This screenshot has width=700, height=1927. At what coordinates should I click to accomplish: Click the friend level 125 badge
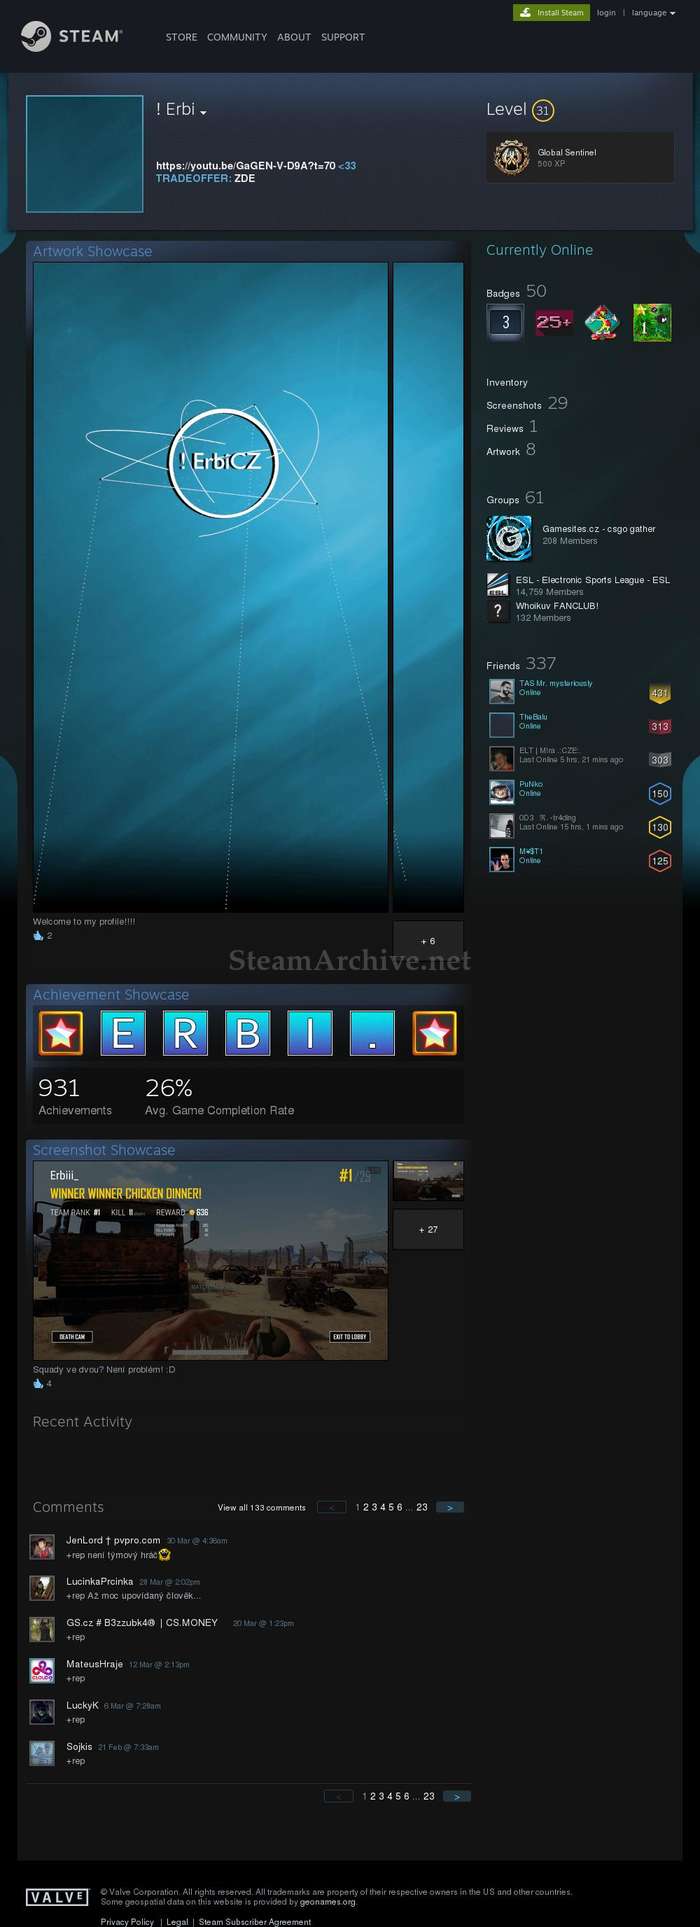coord(660,861)
